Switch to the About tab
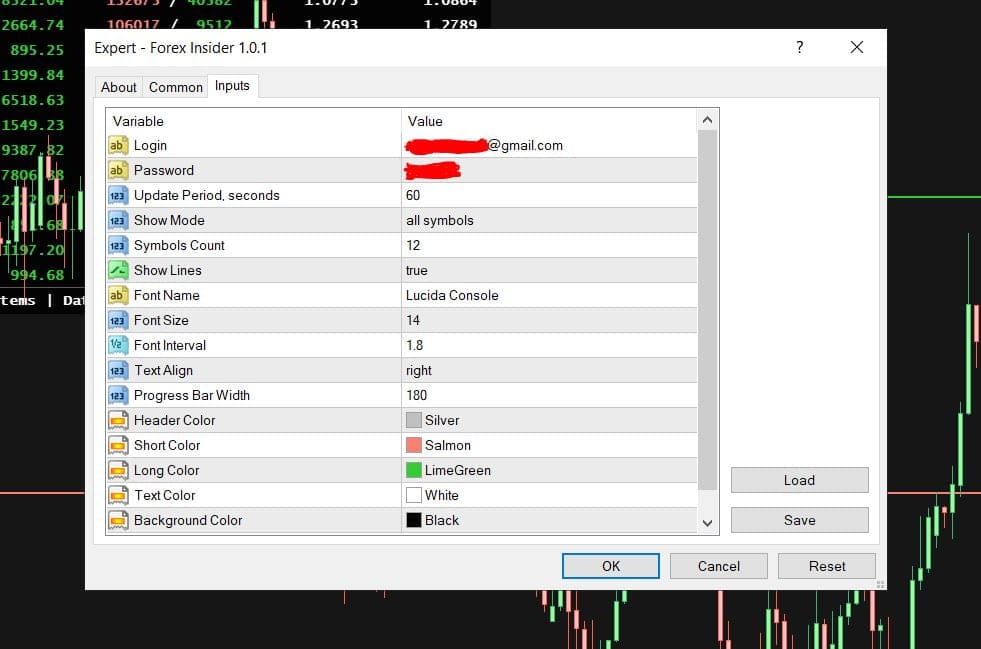The width and height of the screenshot is (981, 649). 118,87
